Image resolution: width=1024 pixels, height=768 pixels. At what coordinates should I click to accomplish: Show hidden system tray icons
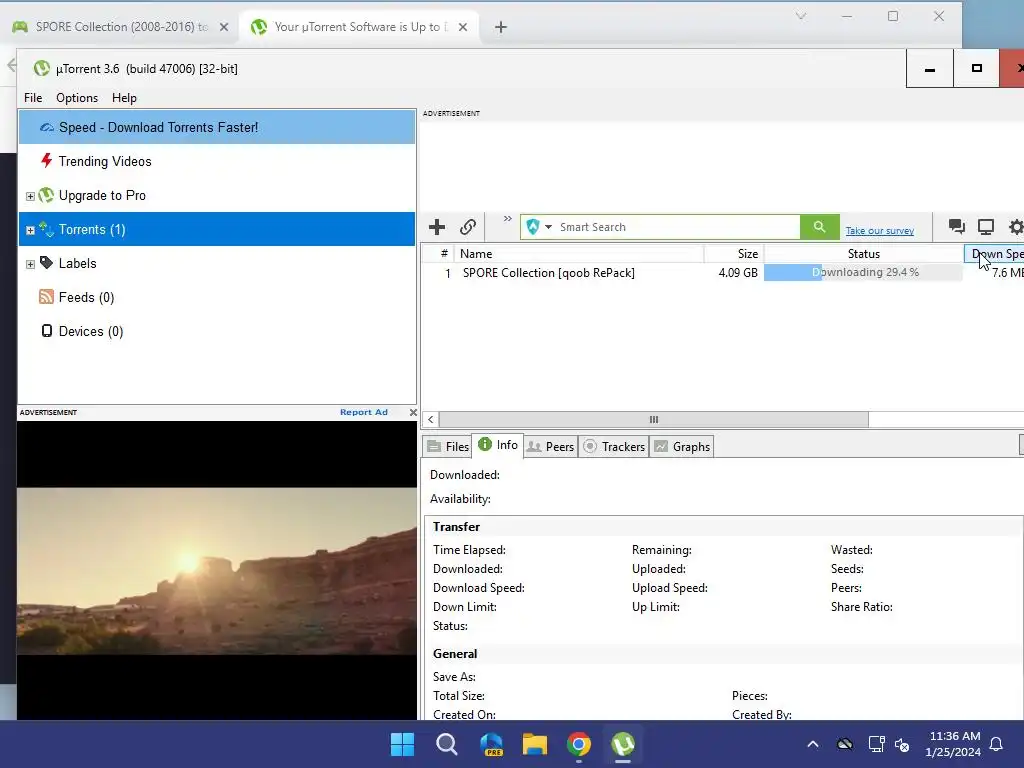click(x=813, y=744)
